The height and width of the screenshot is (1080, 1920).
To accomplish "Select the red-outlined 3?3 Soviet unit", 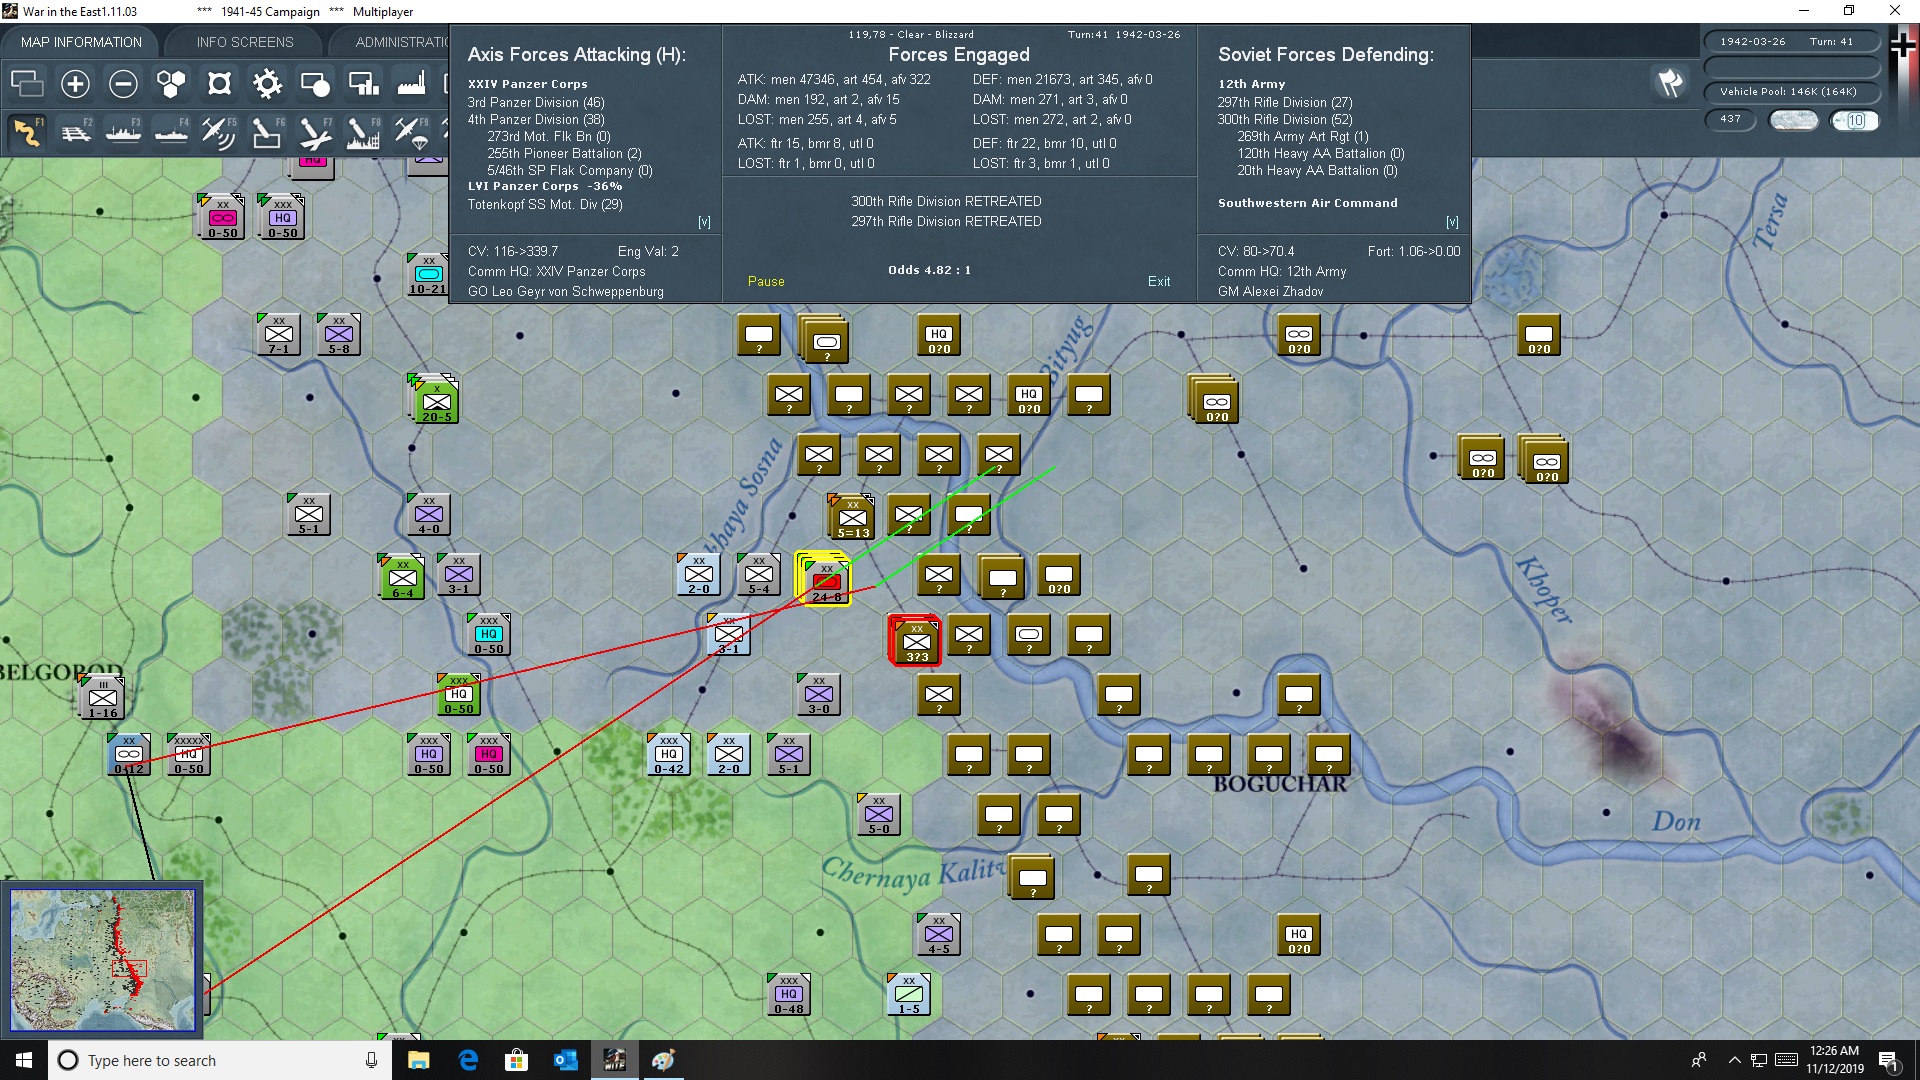I will coord(916,640).
